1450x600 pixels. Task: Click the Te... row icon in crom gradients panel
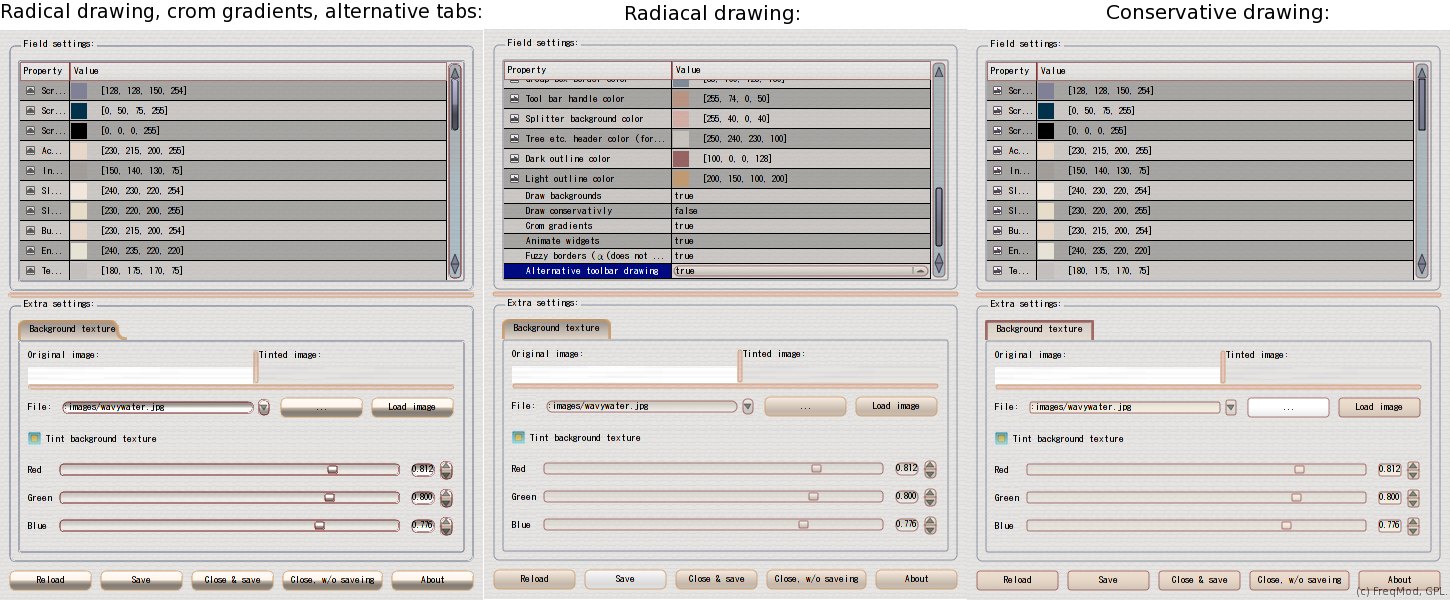pos(30,271)
